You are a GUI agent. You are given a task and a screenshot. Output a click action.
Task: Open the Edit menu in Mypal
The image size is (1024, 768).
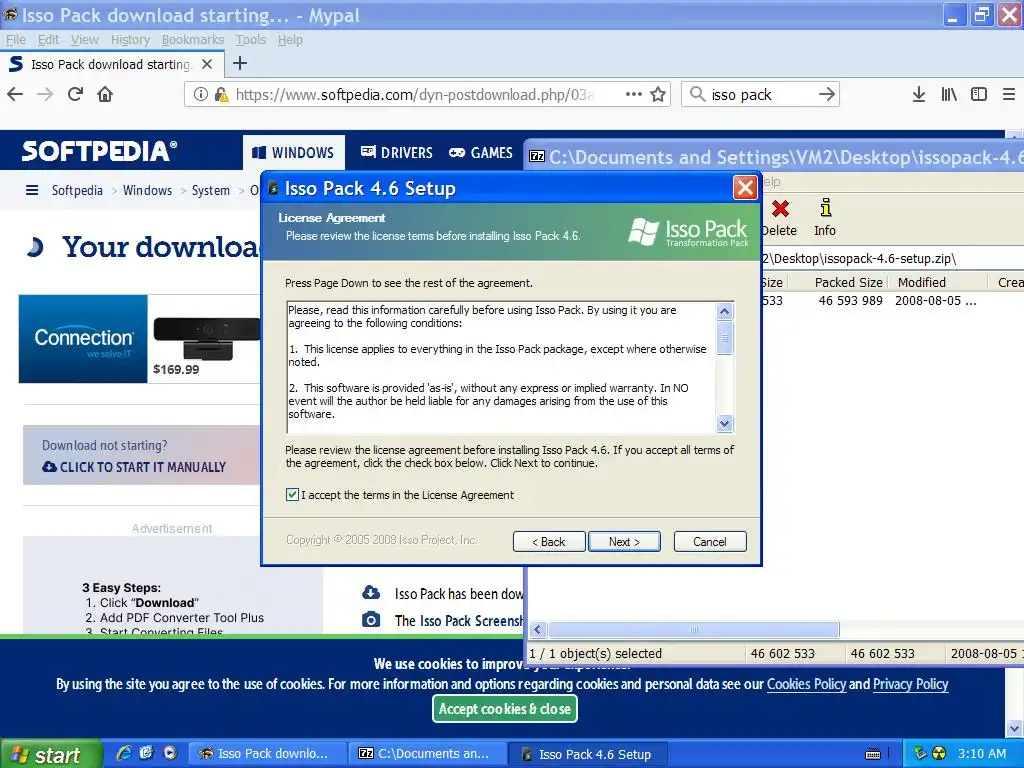(48, 40)
